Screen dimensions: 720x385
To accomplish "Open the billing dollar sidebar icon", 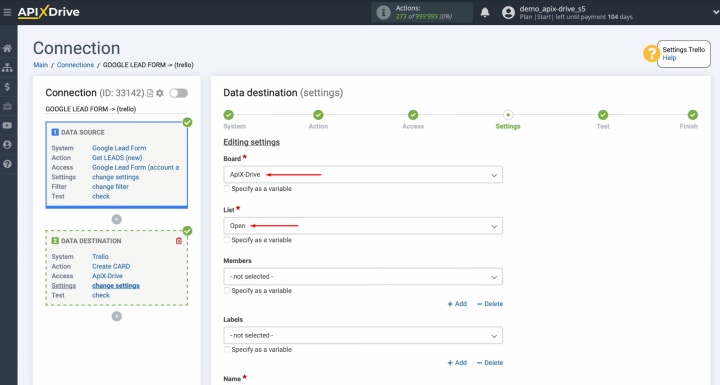I will [x=7, y=87].
